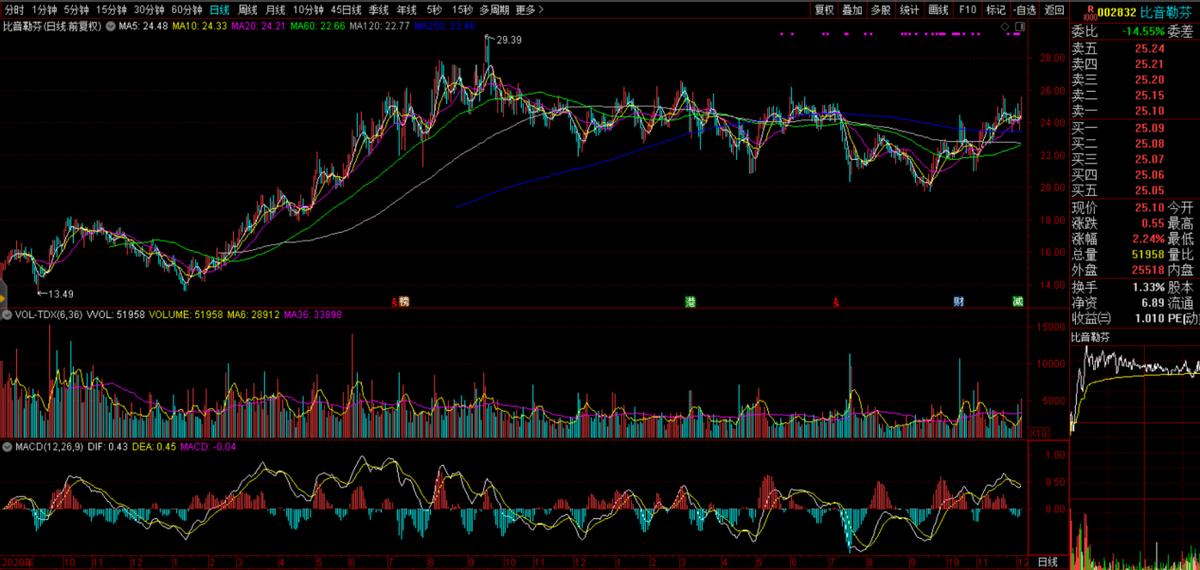Viewport: 1200px width, 570px height.
Task: Click the yellow lightbulb icon at left edge
Action: 4,297
